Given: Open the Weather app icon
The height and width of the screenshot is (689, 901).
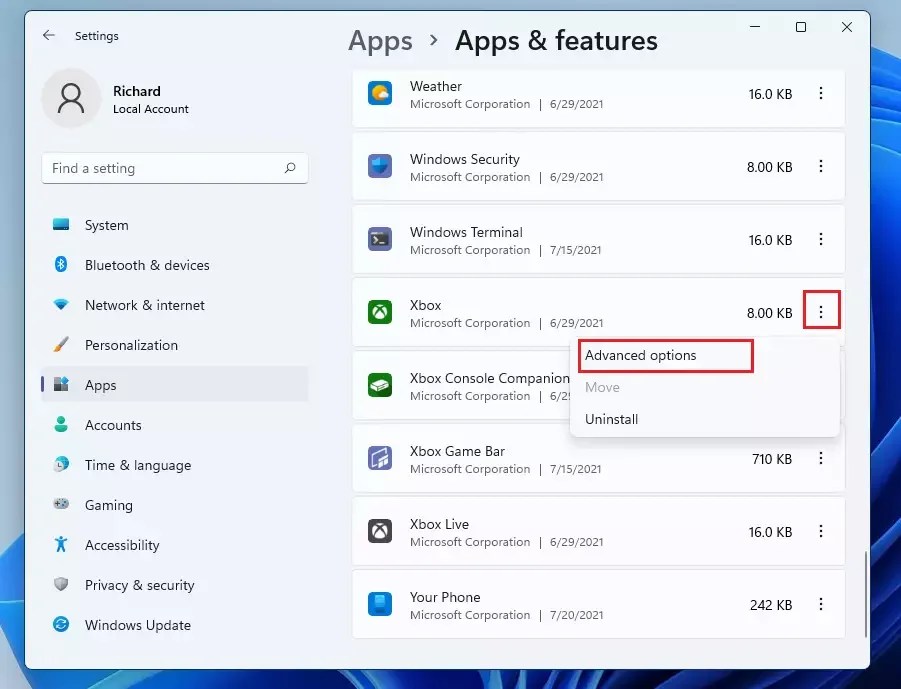Looking at the screenshot, I should [378, 94].
